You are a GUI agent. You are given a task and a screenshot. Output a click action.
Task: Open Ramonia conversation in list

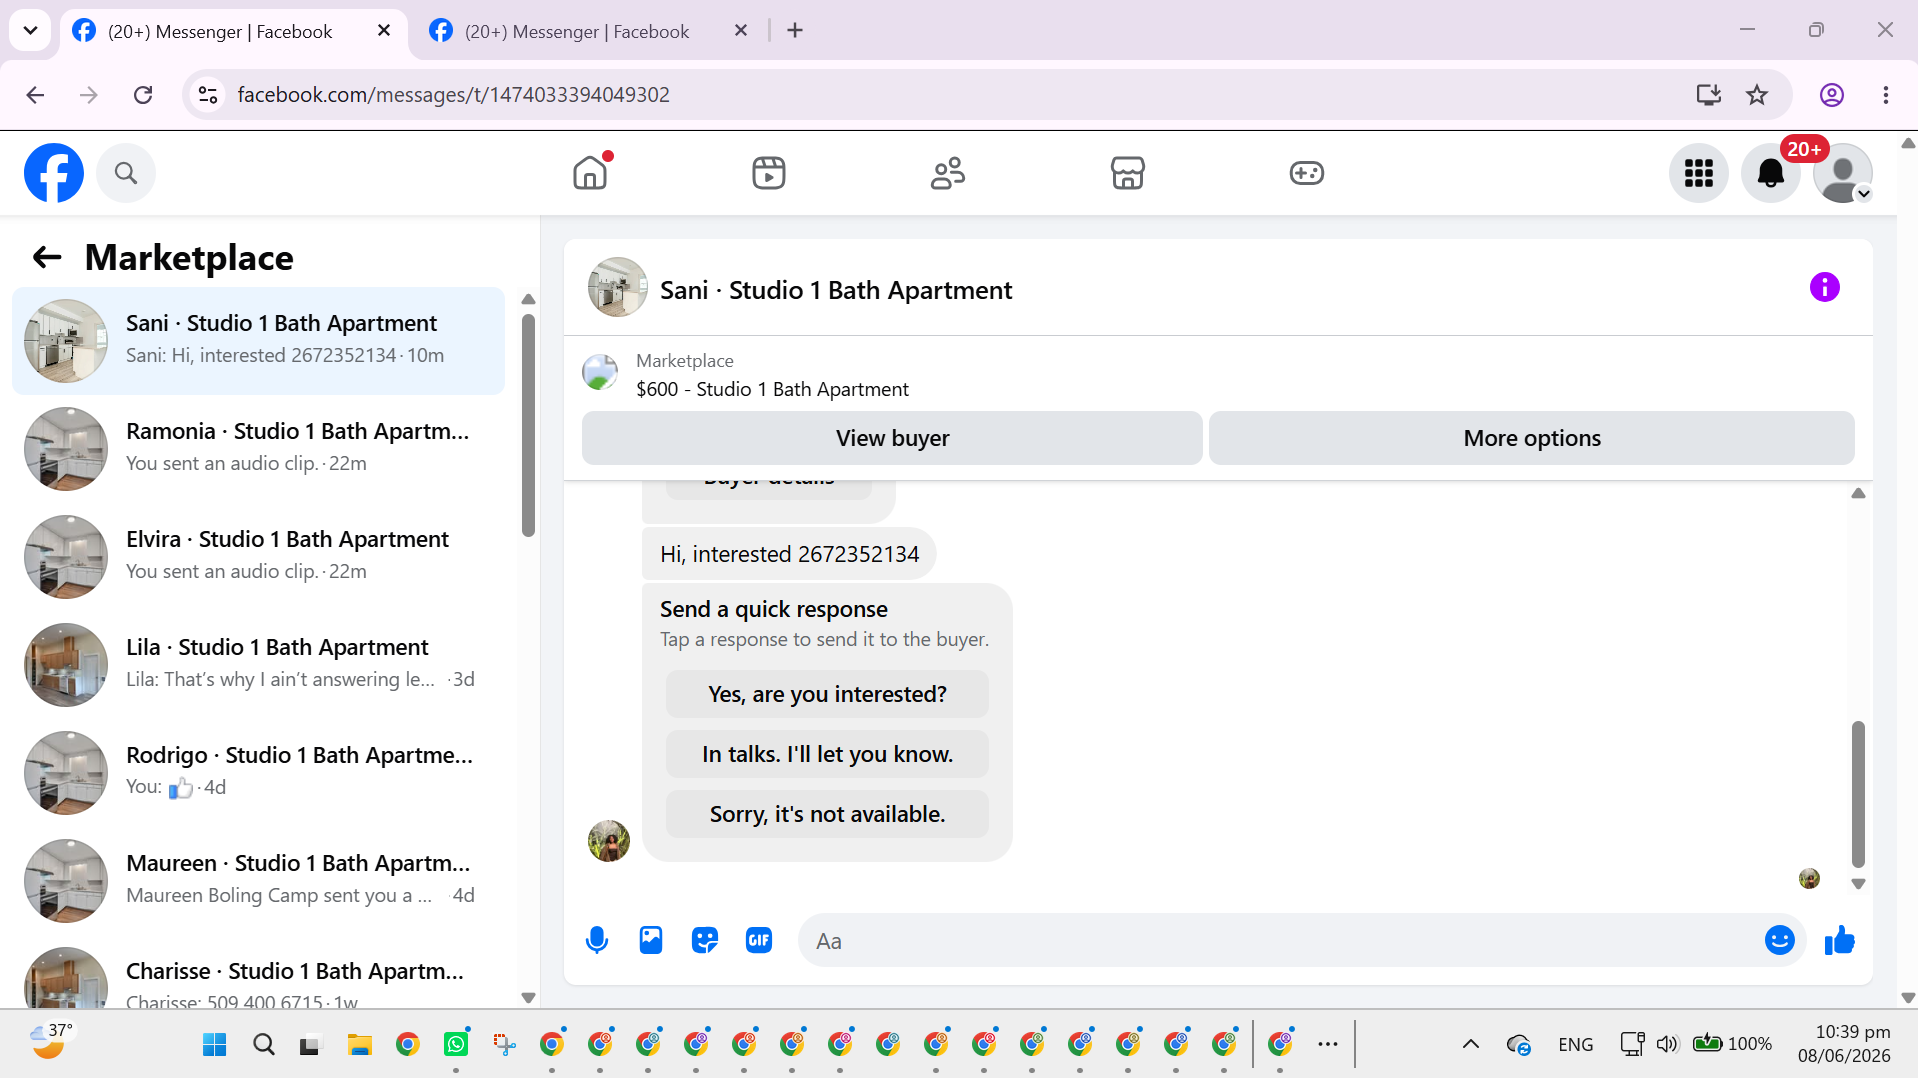point(258,449)
